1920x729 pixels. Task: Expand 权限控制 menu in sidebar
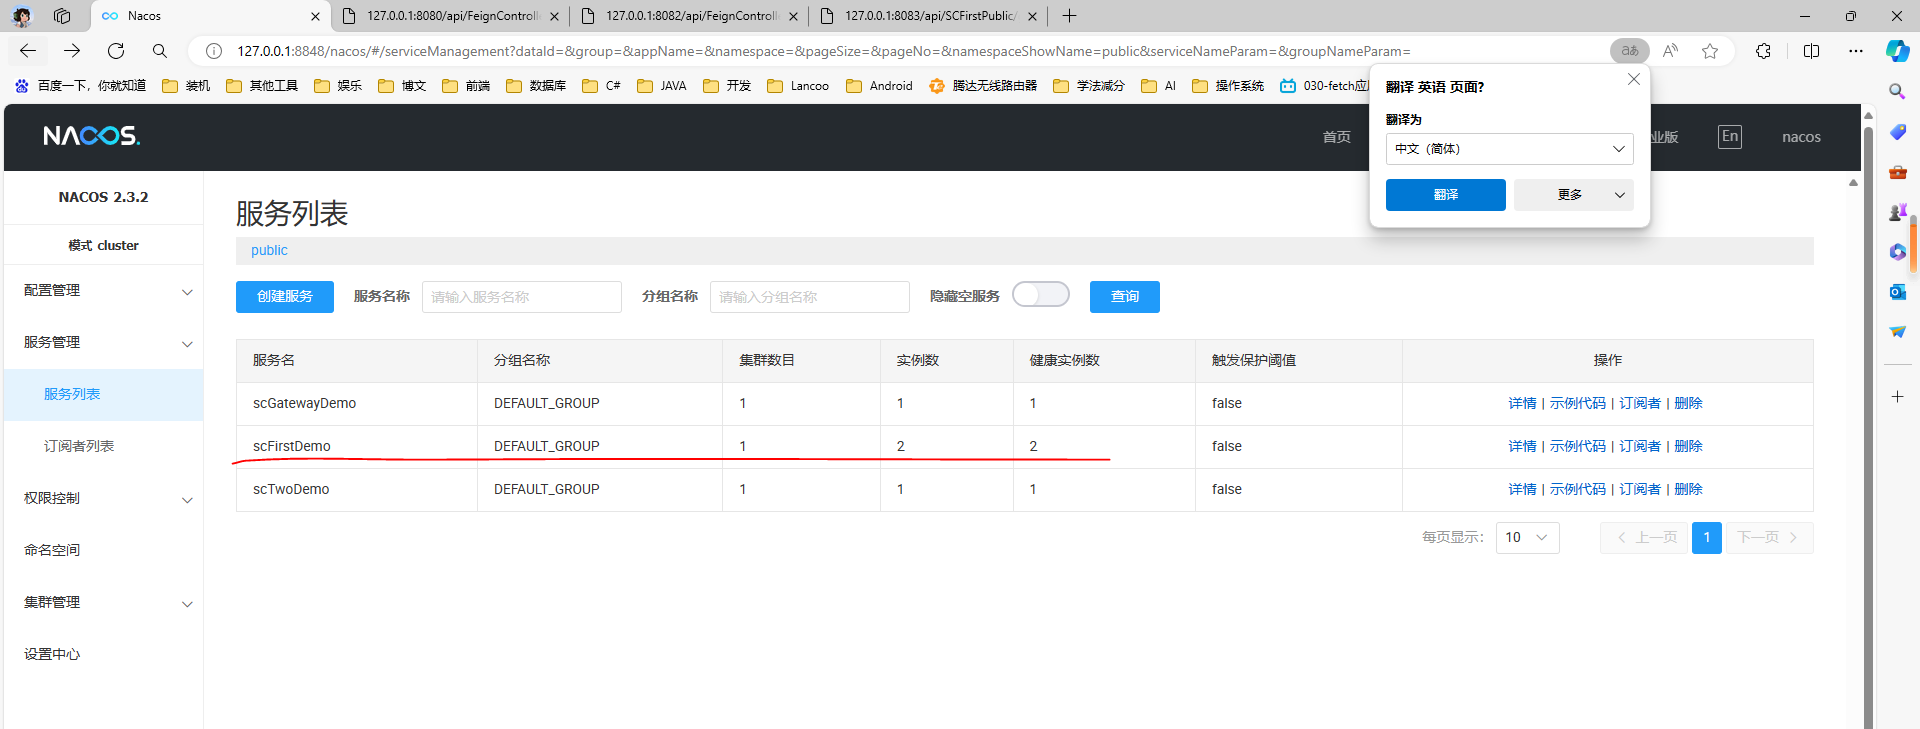coord(187,500)
